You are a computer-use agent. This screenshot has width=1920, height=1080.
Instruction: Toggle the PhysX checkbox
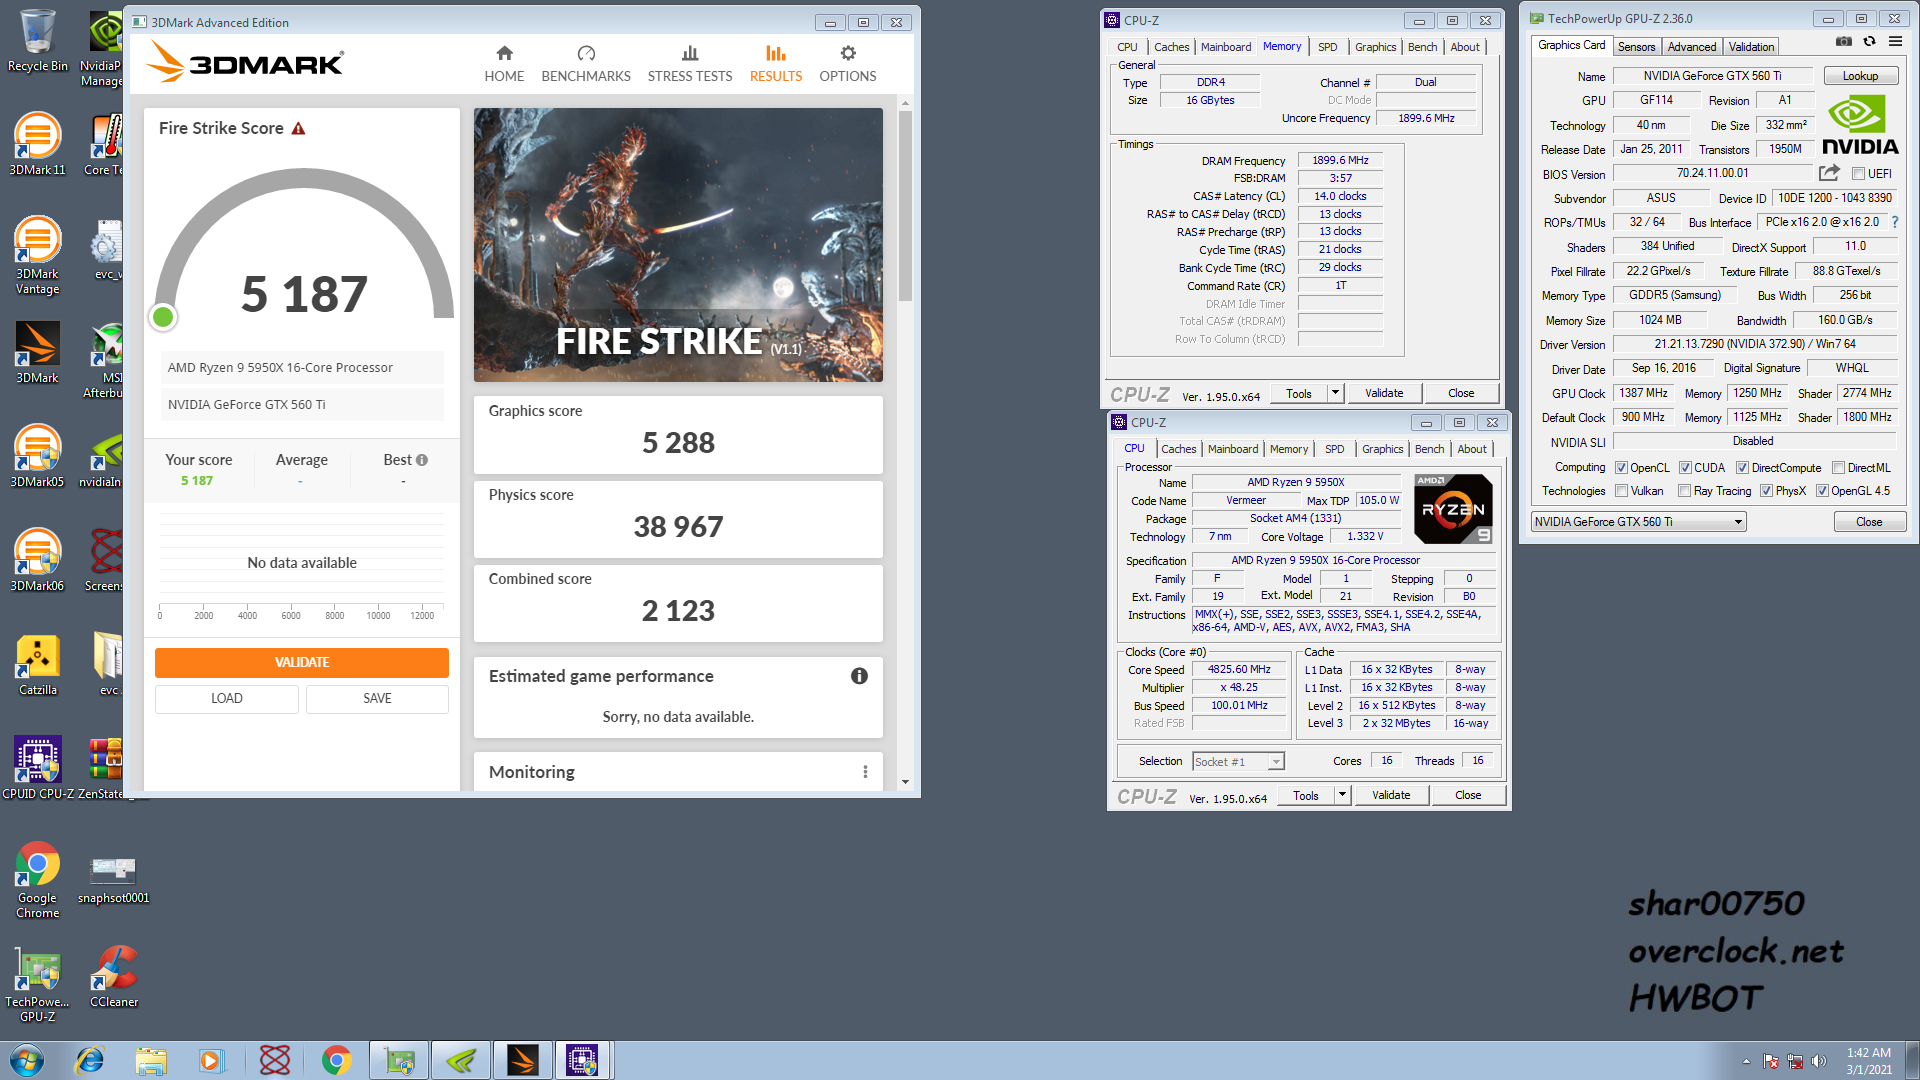tap(1766, 491)
